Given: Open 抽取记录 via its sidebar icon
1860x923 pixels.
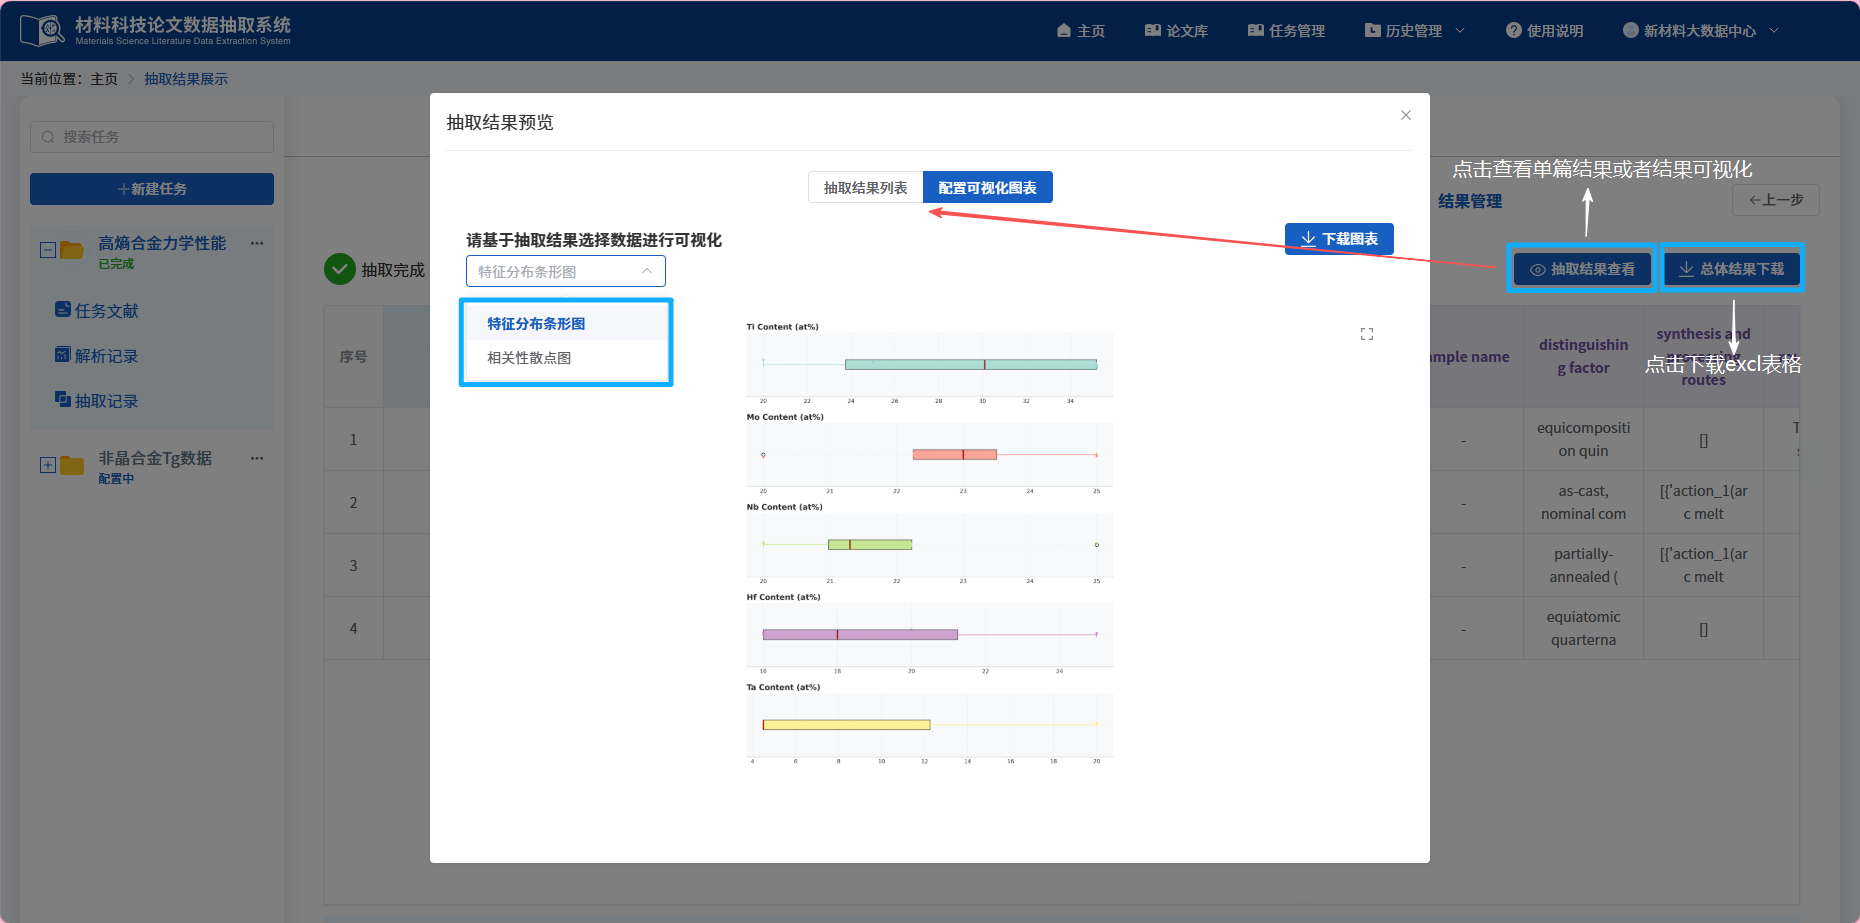Looking at the screenshot, I should pos(63,400).
